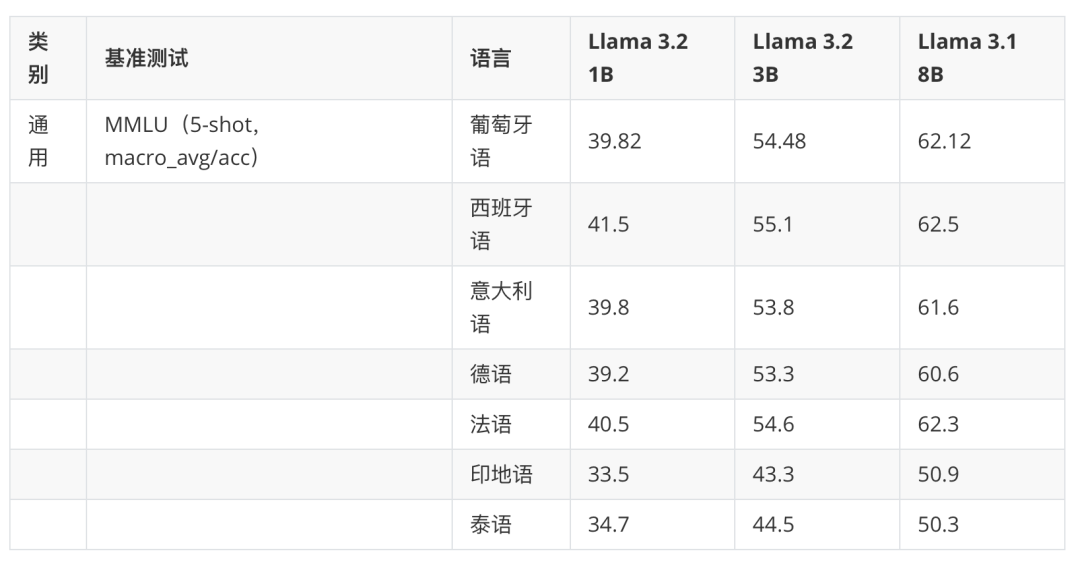This screenshot has height=570, width=1080.
Task: Click the 54.48 score value
Action: [779, 141]
